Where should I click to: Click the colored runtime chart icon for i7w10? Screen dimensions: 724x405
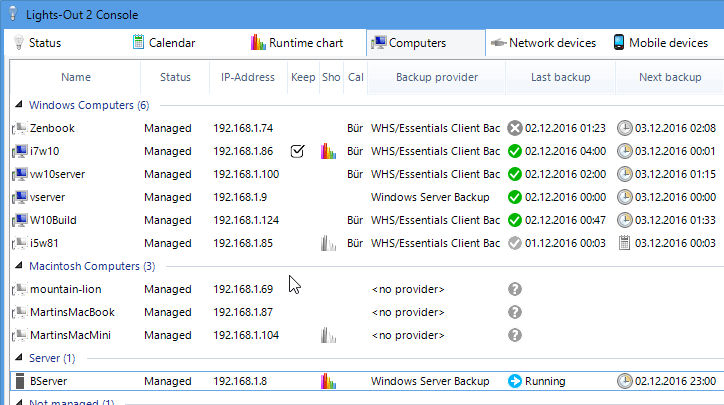tap(328, 151)
